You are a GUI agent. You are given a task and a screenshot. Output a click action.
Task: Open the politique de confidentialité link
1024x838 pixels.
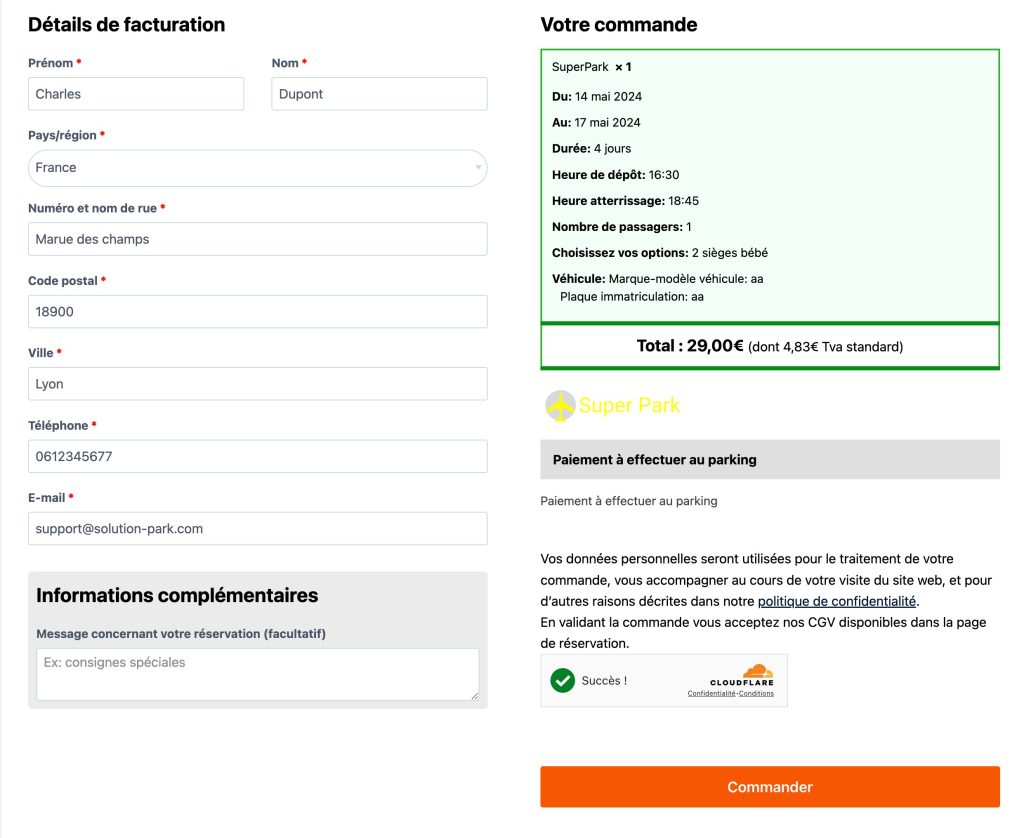pyautogui.click(x=837, y=601)
